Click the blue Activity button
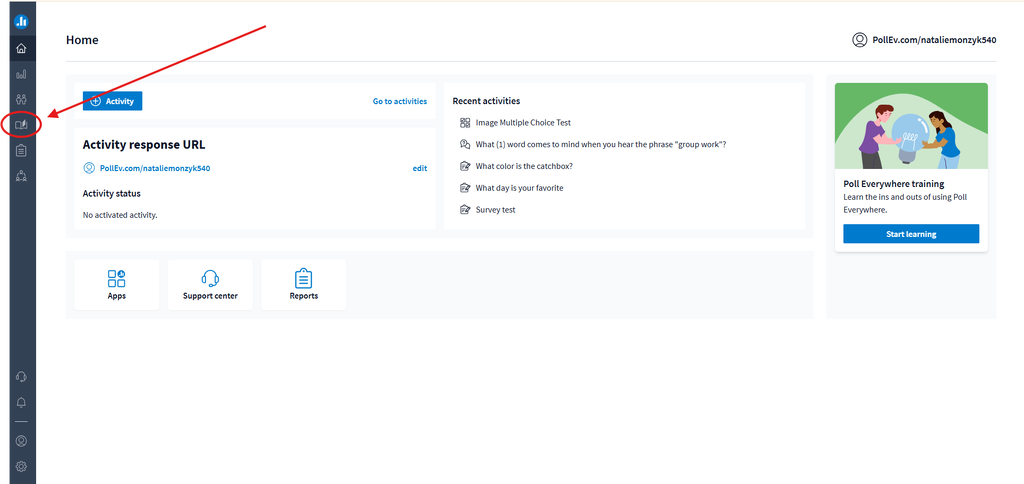This screenshot has height=484, width=1024. coord(113,101)
